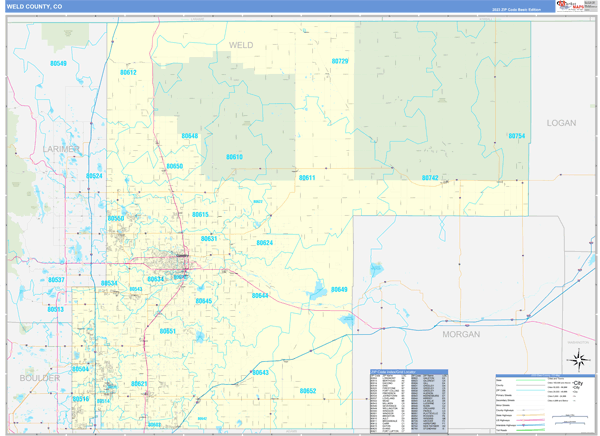Select ZIP code label 80524
This screenshot has width=600, height=436.
(x=94, y=176)
